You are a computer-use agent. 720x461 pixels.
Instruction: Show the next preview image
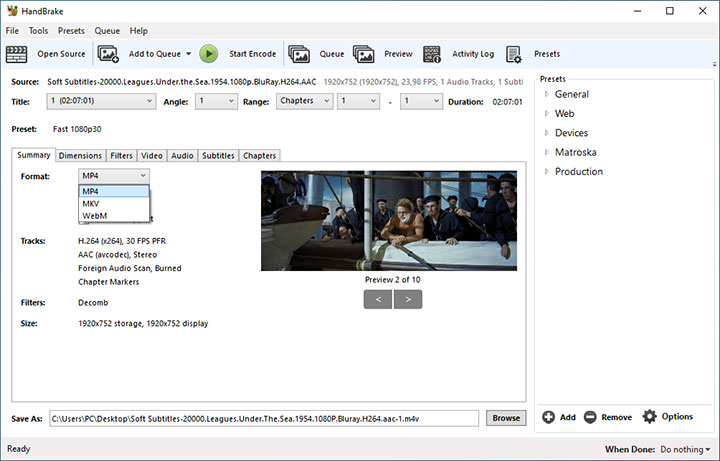pyautogui.click(x=408, y=299)
